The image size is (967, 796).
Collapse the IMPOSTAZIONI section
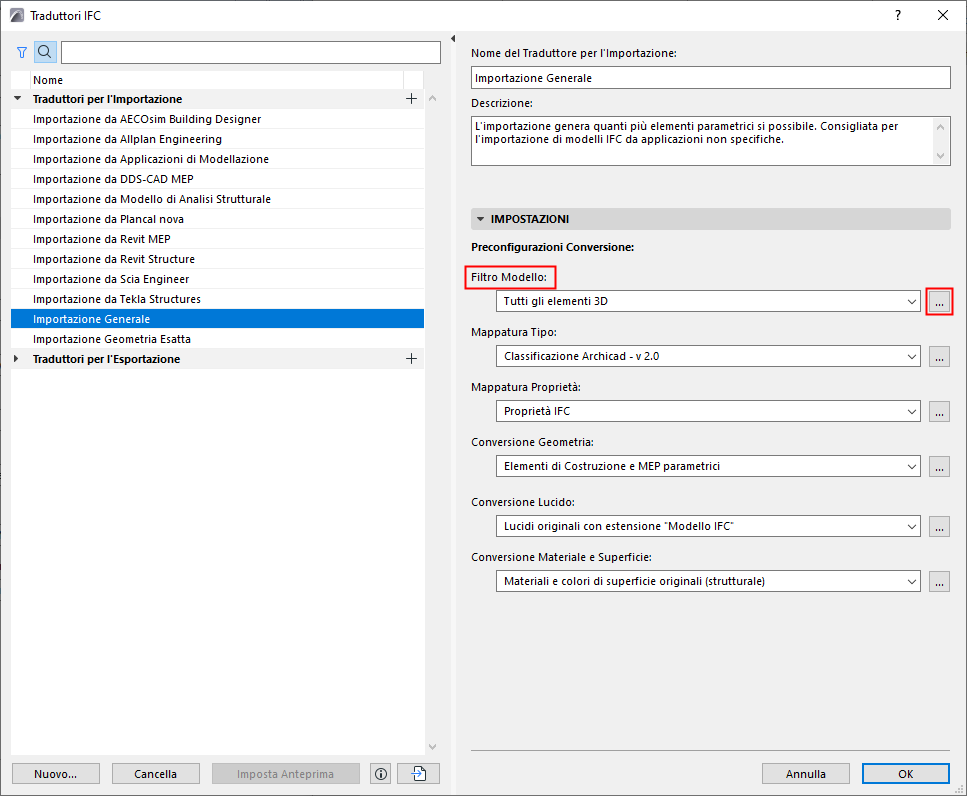pos(480,219)
